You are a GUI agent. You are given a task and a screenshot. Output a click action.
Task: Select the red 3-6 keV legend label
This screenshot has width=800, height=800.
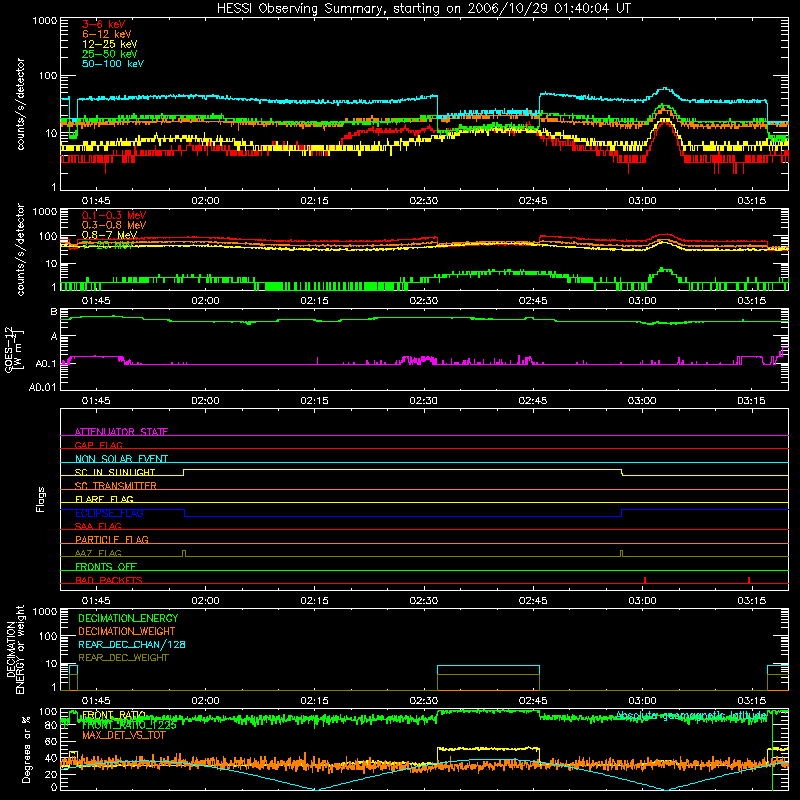point(103,24)
